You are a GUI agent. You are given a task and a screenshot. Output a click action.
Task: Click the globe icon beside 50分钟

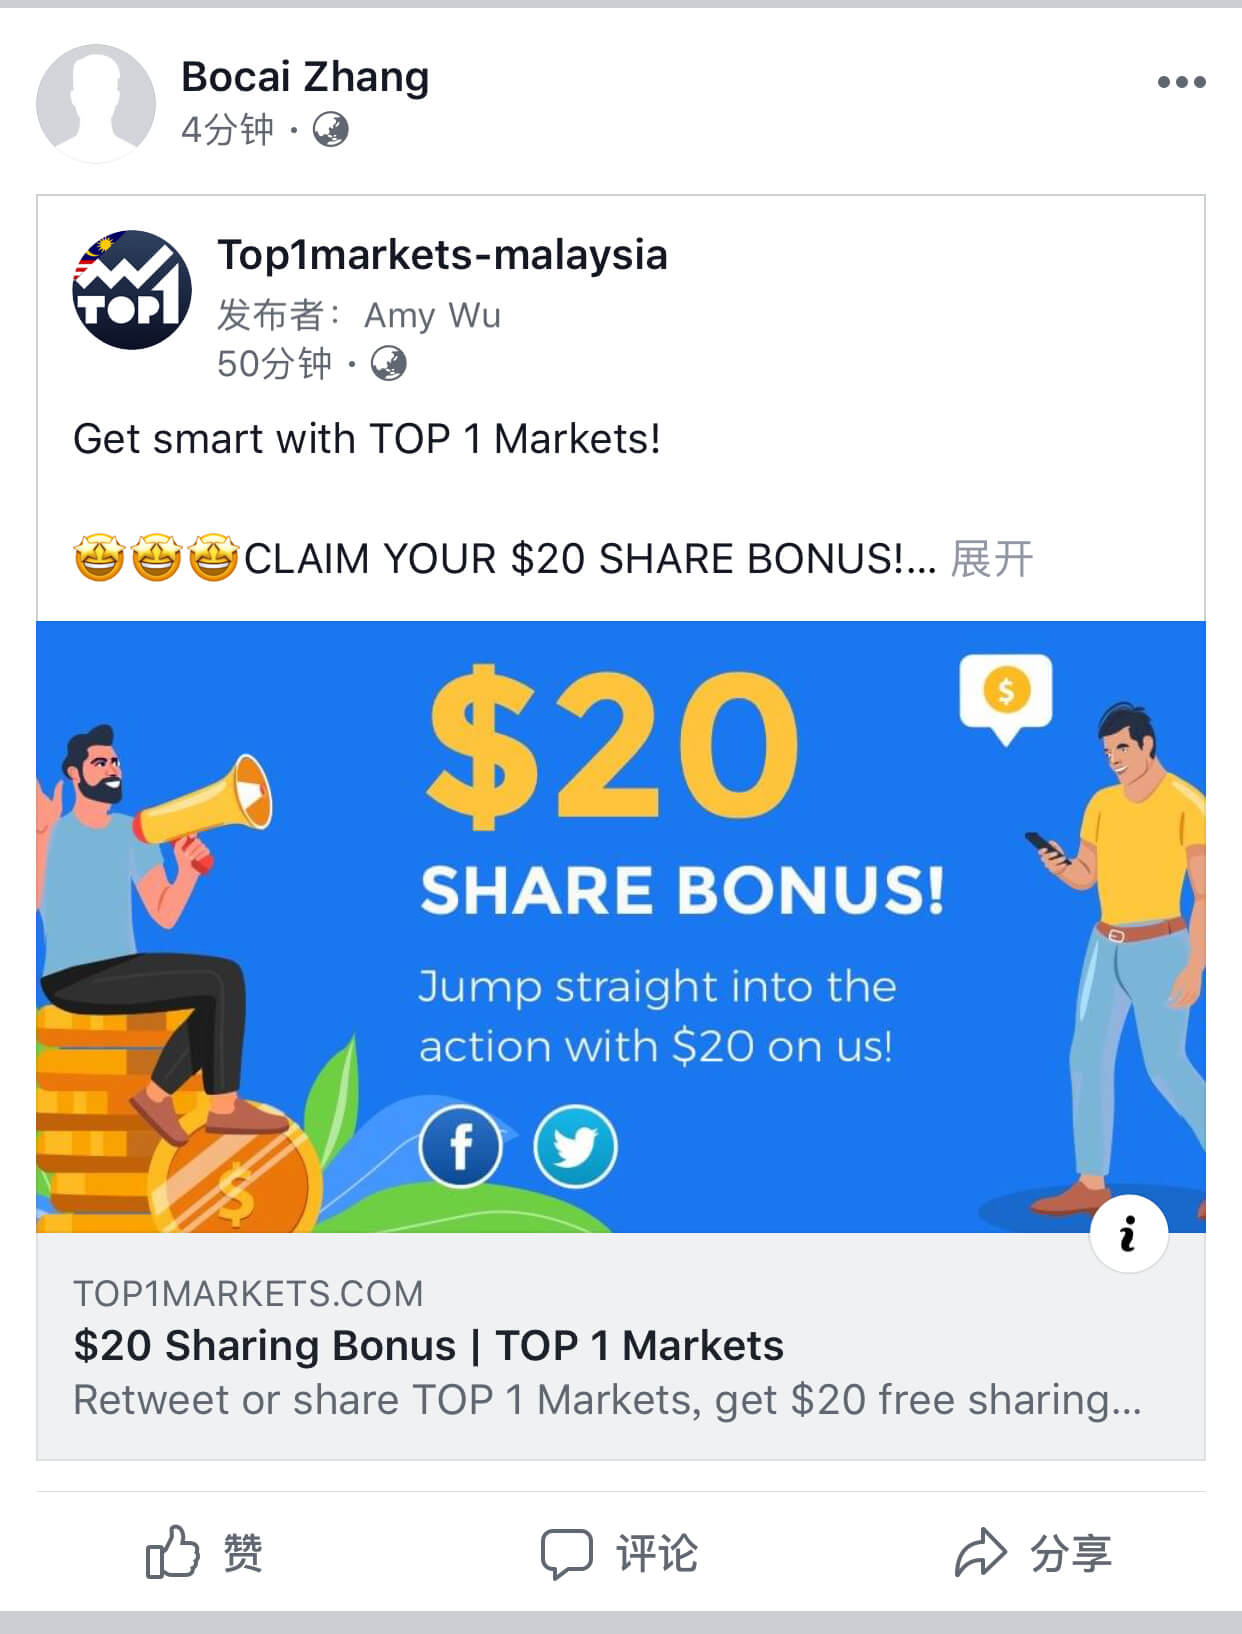389,364
